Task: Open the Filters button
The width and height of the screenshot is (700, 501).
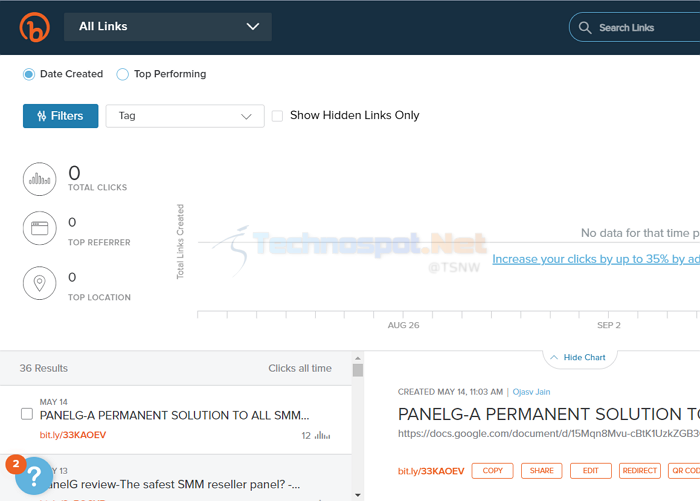Action: pos(61,116)
